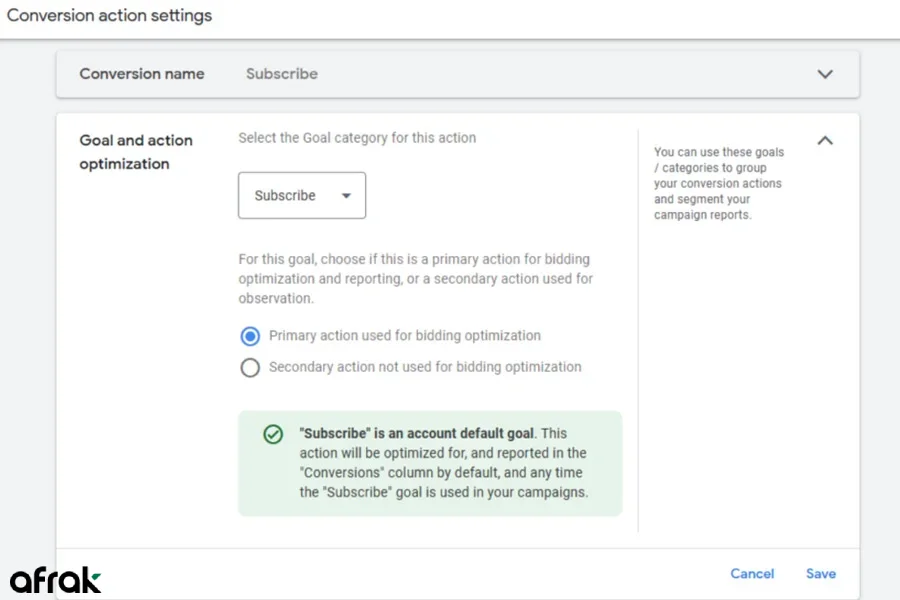Select Secondary action not used for bidding
900x600 pixels.
pyautogui.click(x=250, y=367)
